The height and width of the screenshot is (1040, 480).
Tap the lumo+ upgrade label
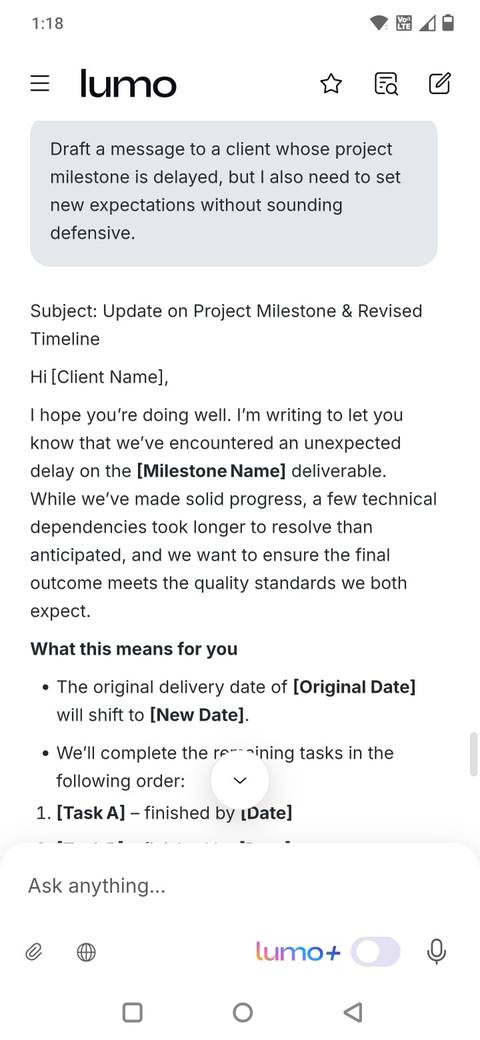coord(298,952)
